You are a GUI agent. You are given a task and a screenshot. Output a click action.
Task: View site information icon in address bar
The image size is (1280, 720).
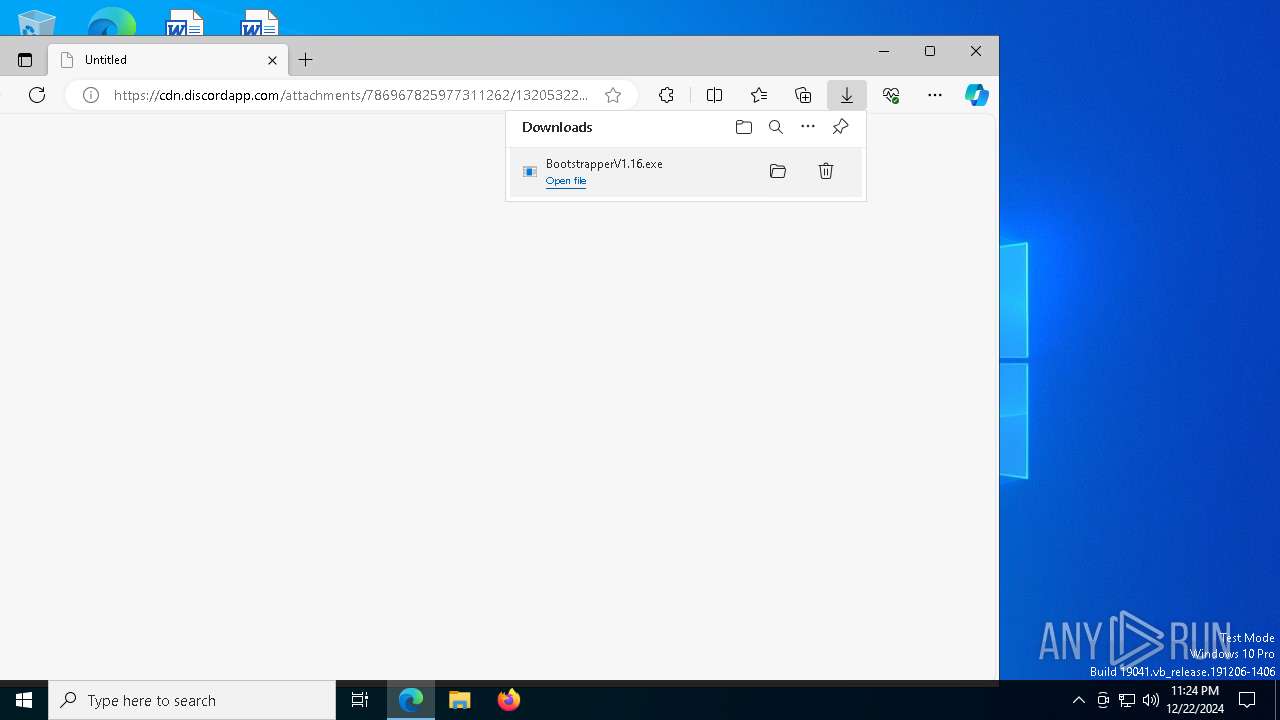[91, 95]
